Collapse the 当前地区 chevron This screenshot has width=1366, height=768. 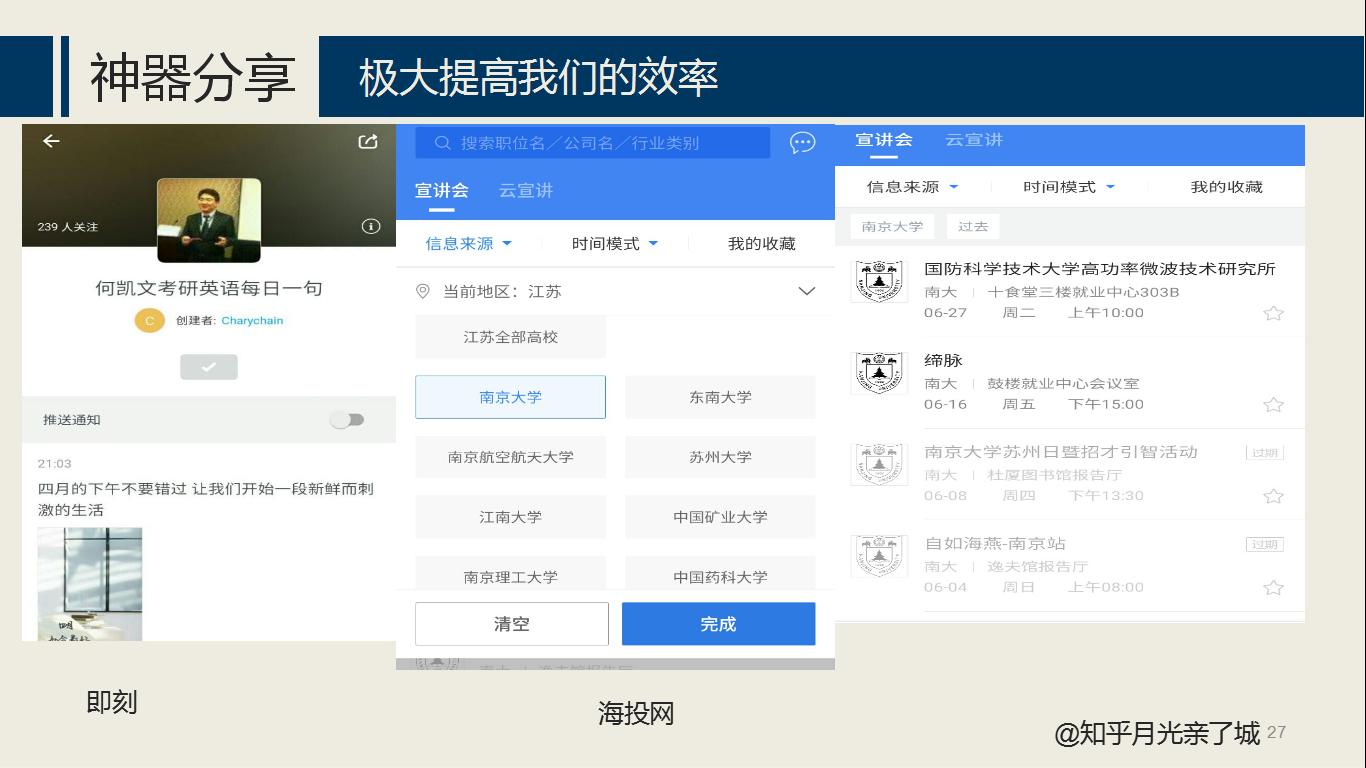pyautogui.click(x=806, y=291)
